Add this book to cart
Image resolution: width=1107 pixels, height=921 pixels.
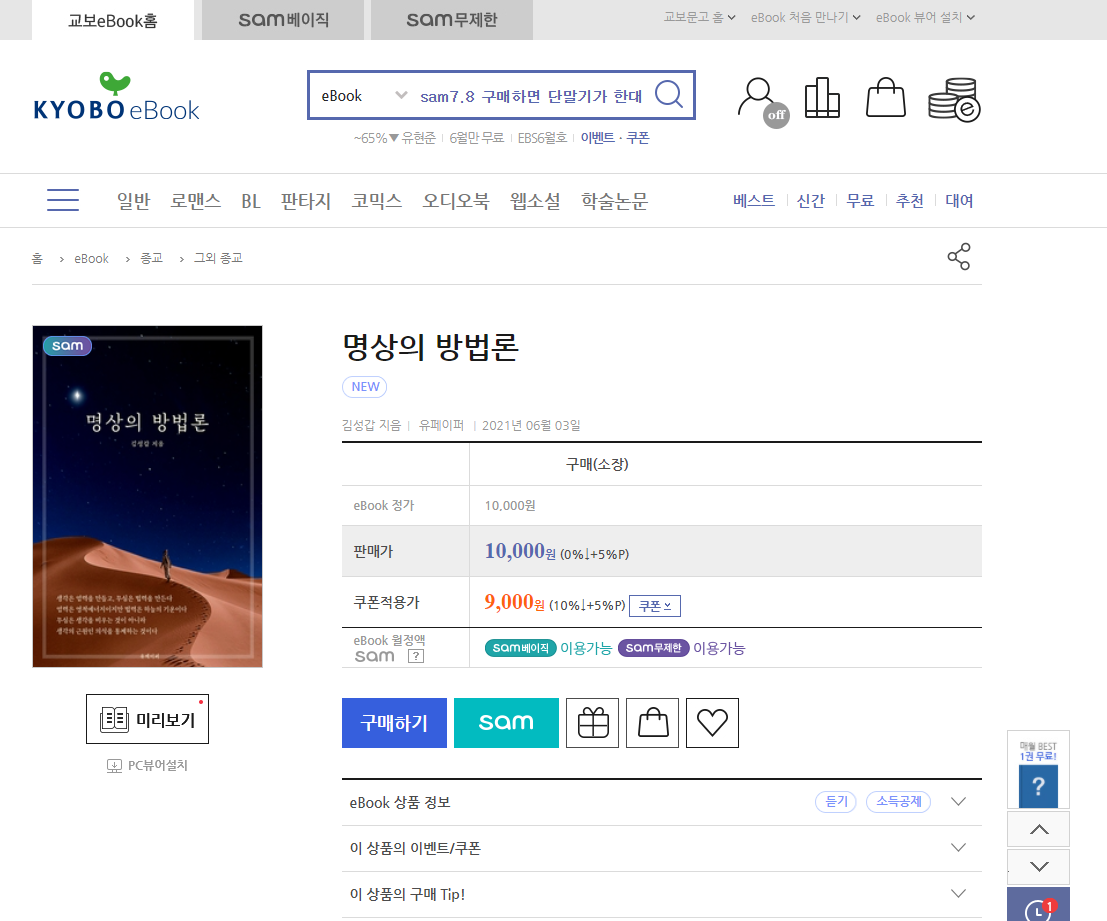[x=652, y=723]
